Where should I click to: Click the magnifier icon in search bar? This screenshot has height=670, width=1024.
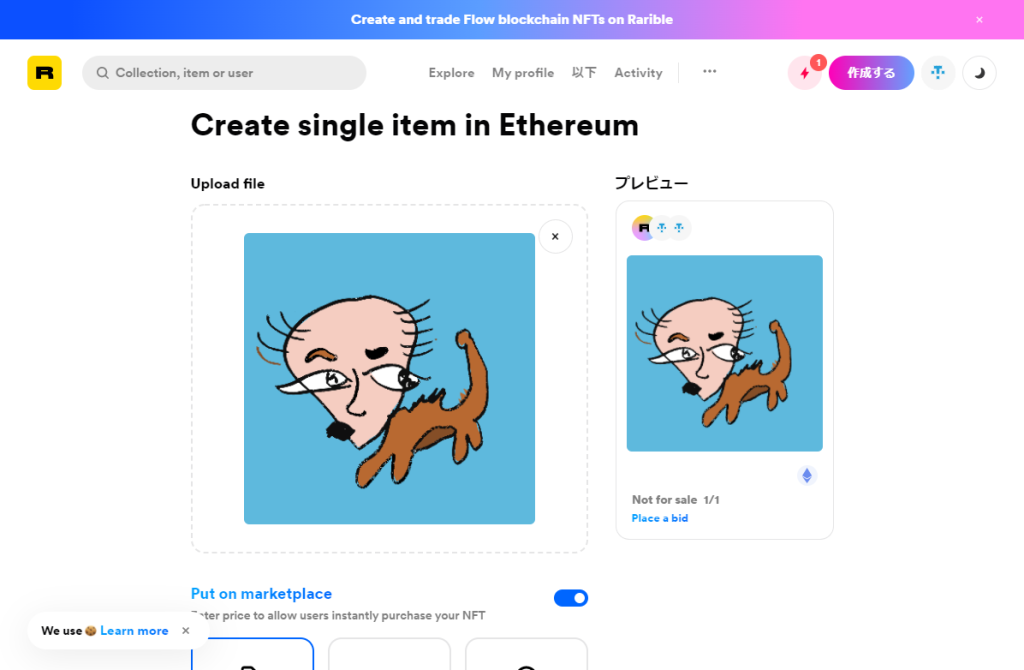(103, 73)
